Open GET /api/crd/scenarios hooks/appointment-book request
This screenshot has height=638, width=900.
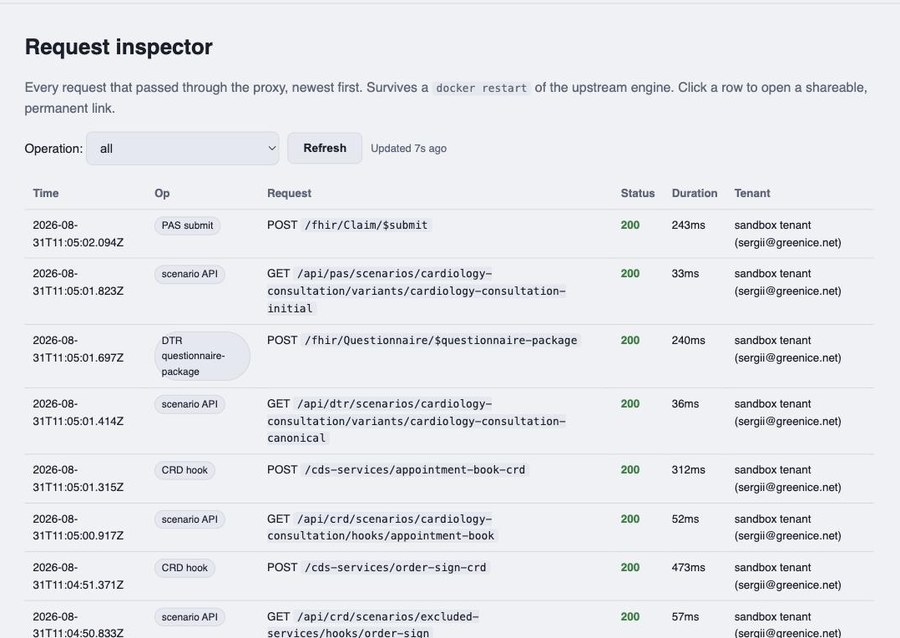(381, 527)
